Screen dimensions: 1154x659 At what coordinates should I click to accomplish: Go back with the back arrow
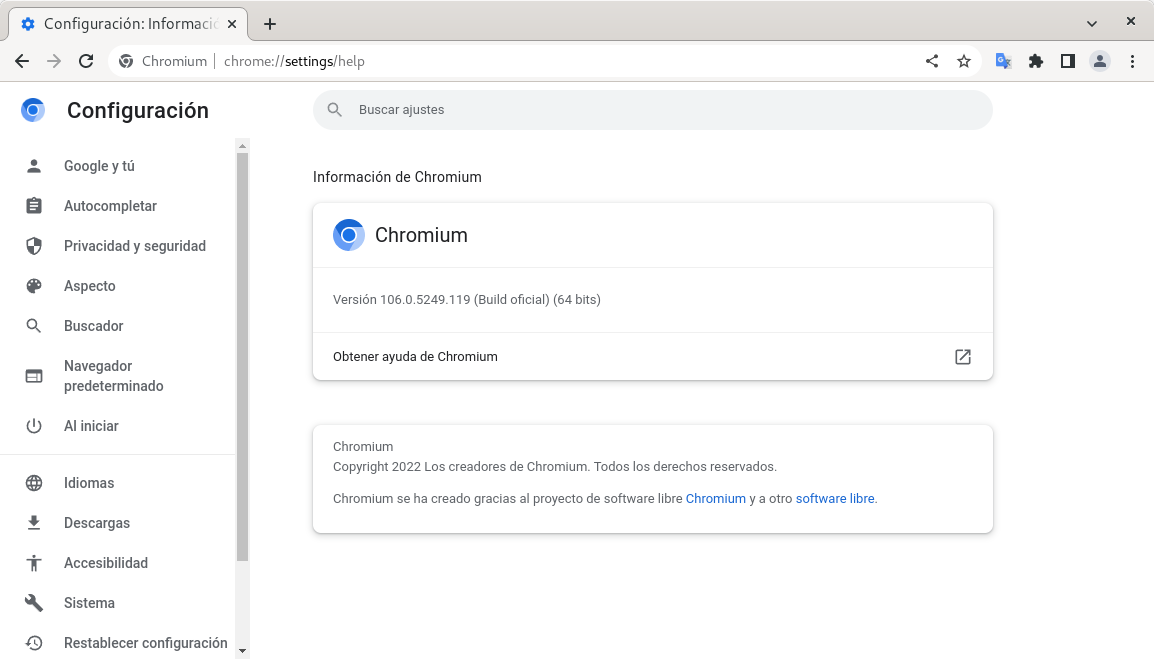point(22,61)
